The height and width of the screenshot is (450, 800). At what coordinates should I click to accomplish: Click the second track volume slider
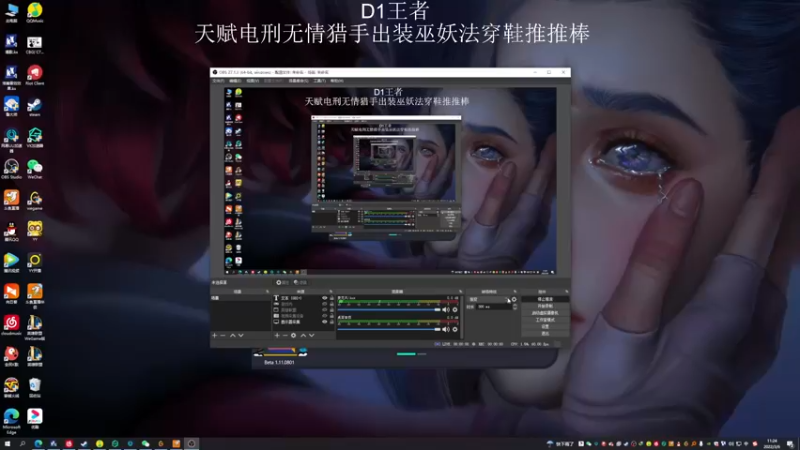tap(389, 330)
